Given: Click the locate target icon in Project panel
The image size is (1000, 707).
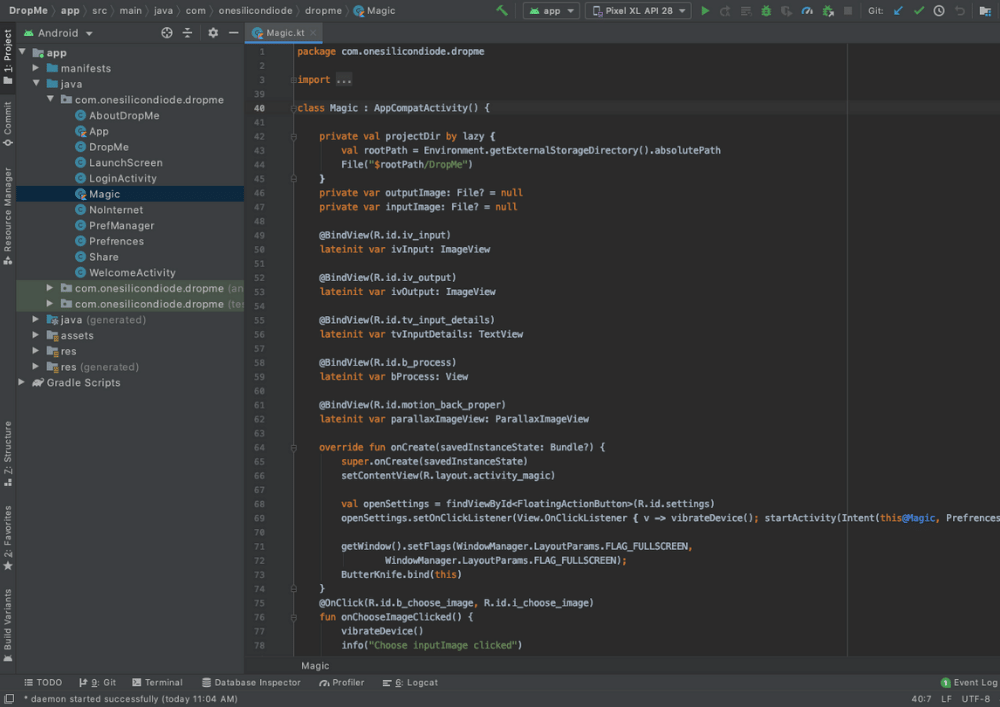Looking at the screenshot, I should pyautogui.click(x=167, y=33).
